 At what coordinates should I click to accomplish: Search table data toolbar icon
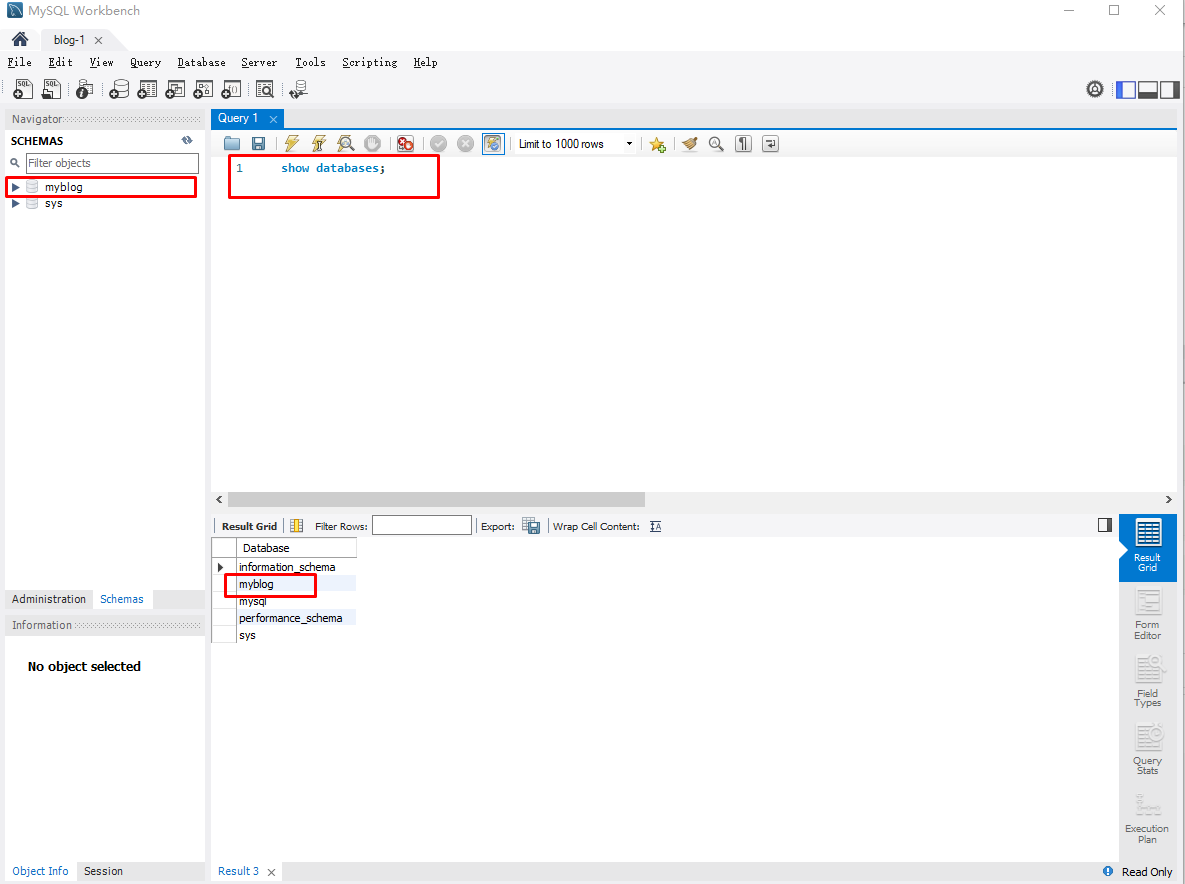pos(265,89)
